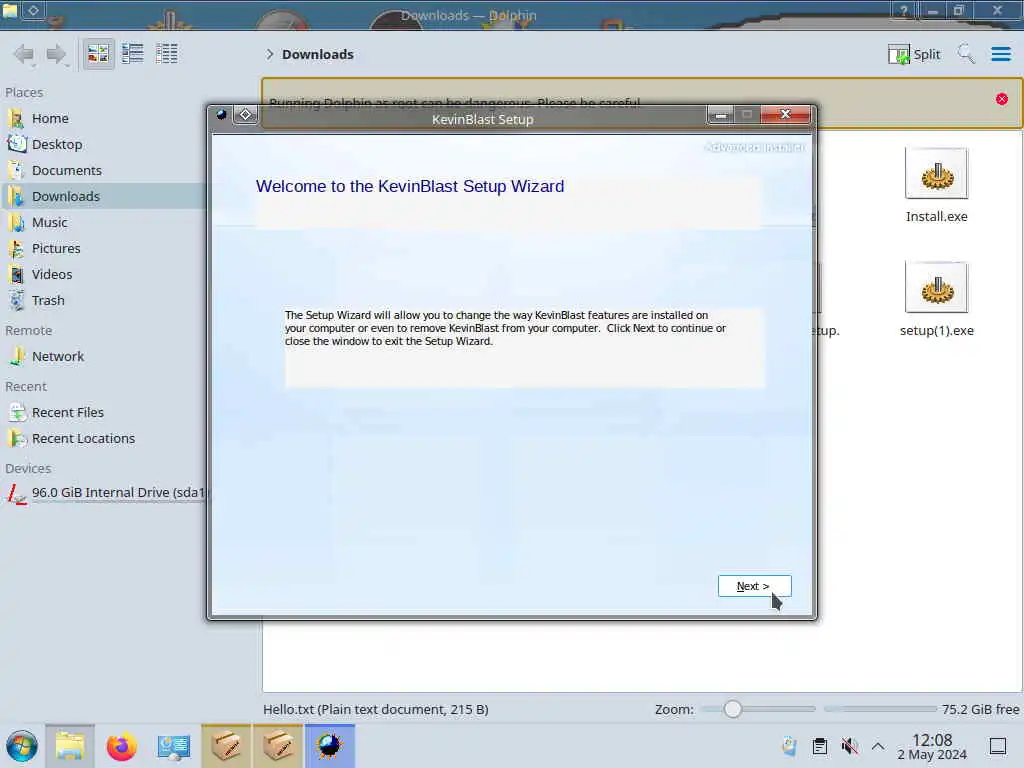Open file manager from taskbar
The height and width of the screenshot is (768, 1024).
[70, 746]
